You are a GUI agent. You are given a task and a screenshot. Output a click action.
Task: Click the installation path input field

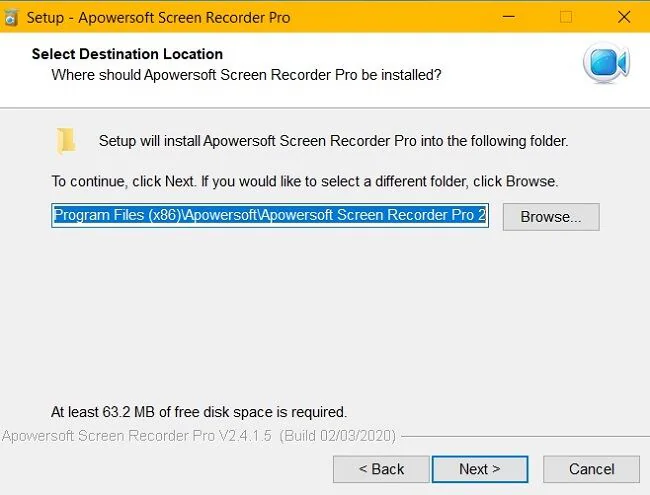tap(270, 216)
